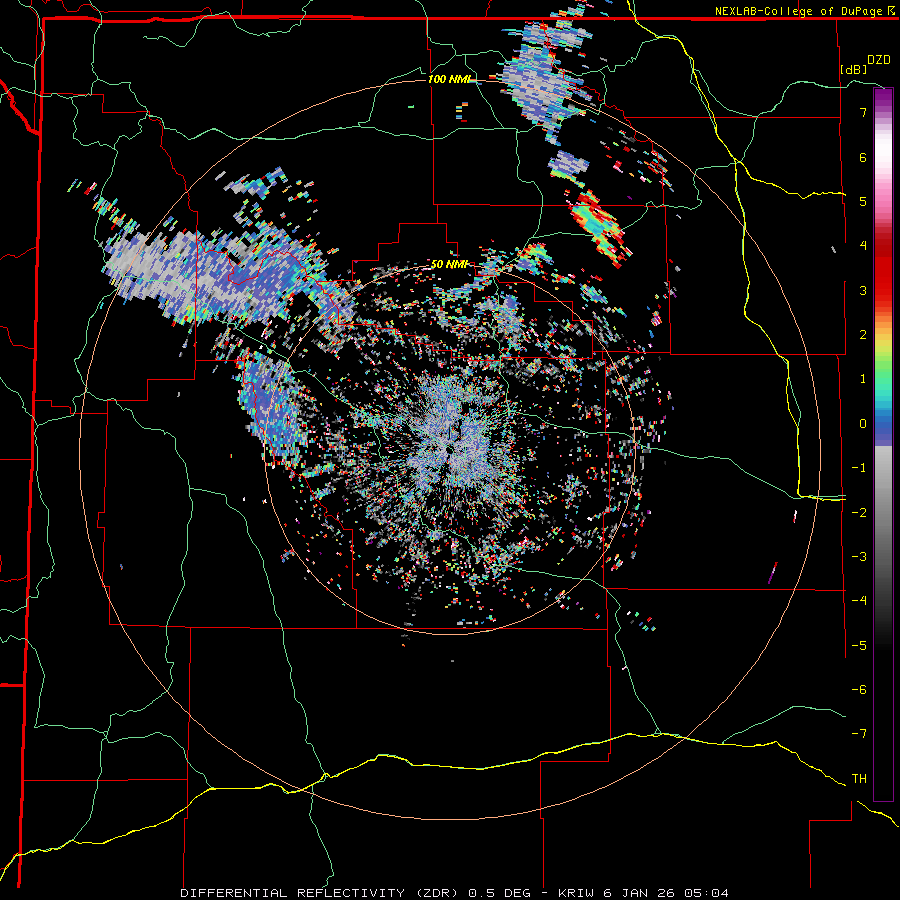Click the 5 value on the color scale
This screenshot has height=900, width=900.
(863, 201)
